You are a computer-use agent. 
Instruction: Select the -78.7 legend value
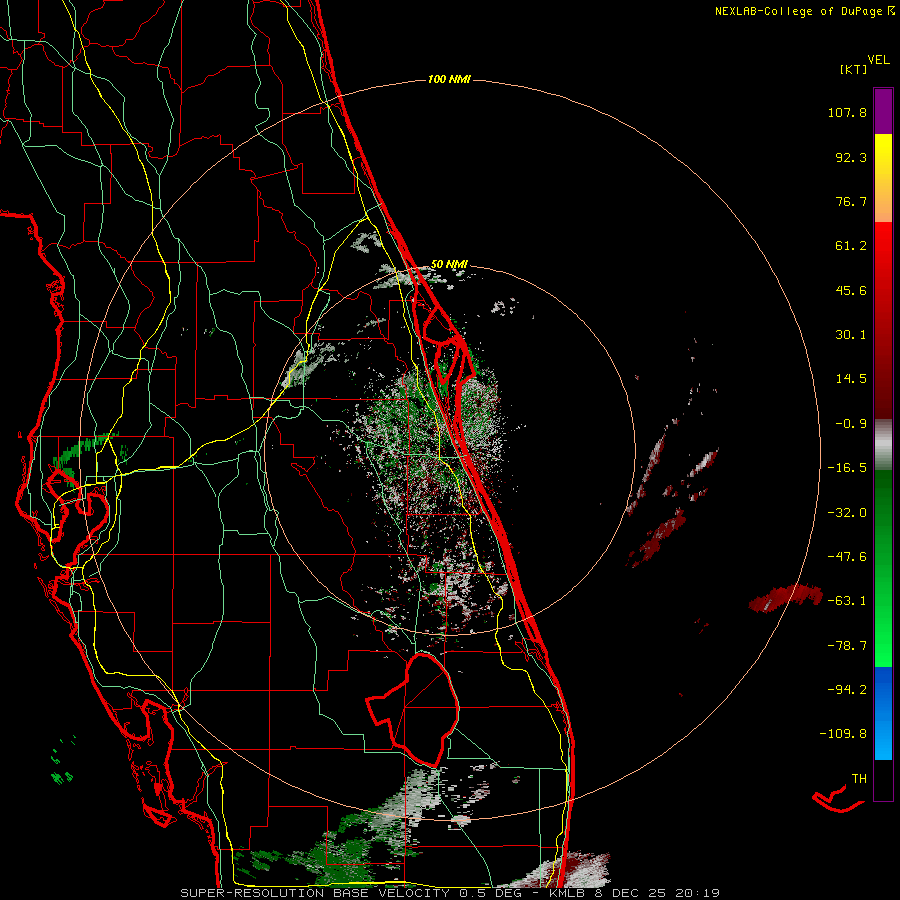[847, 646]
